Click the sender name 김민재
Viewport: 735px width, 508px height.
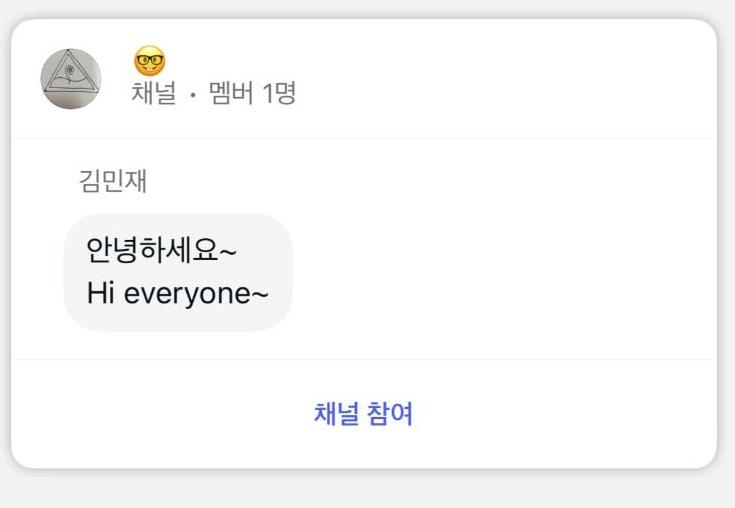pyautogui.click(x=113, y=181)
